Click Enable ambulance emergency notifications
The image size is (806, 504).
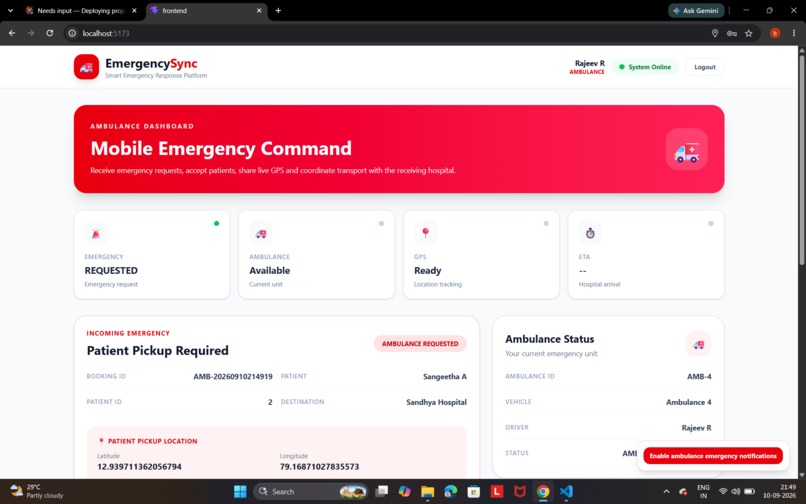(x=713, y=456)
